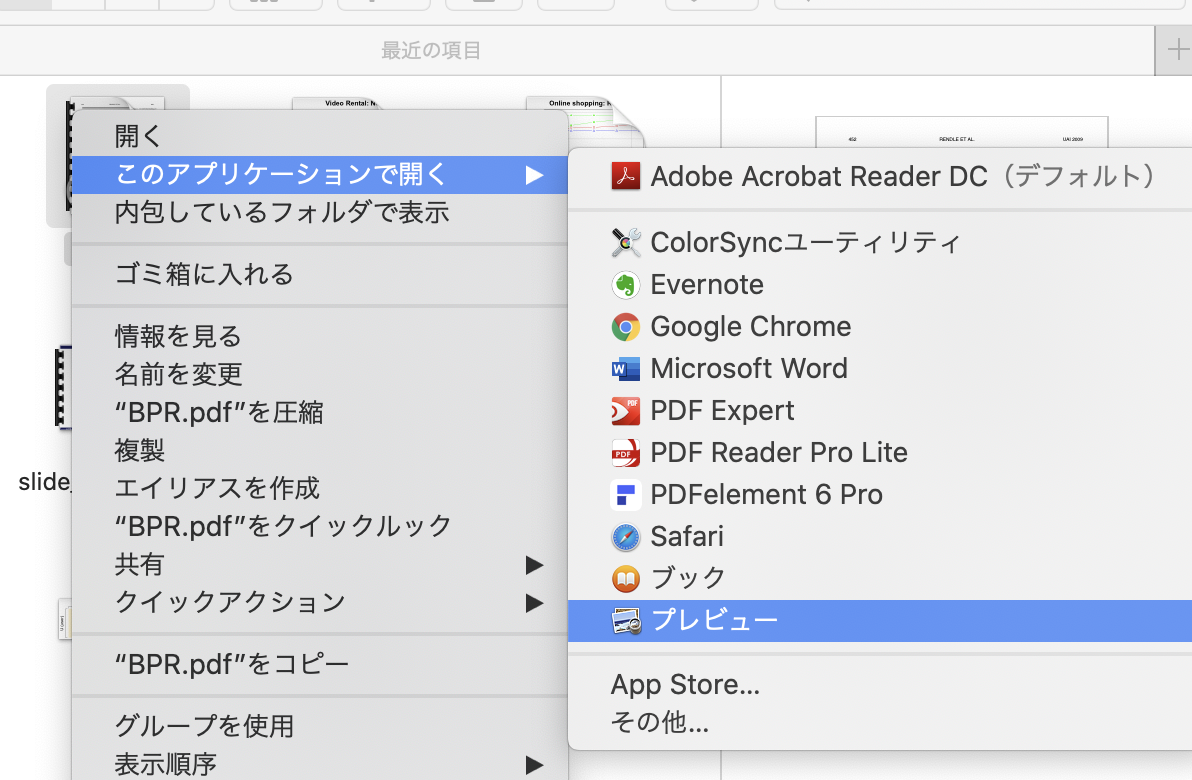Pick Evernote label from app list
This screenshot has height=780, width=1192.
(x=707, y=285)
